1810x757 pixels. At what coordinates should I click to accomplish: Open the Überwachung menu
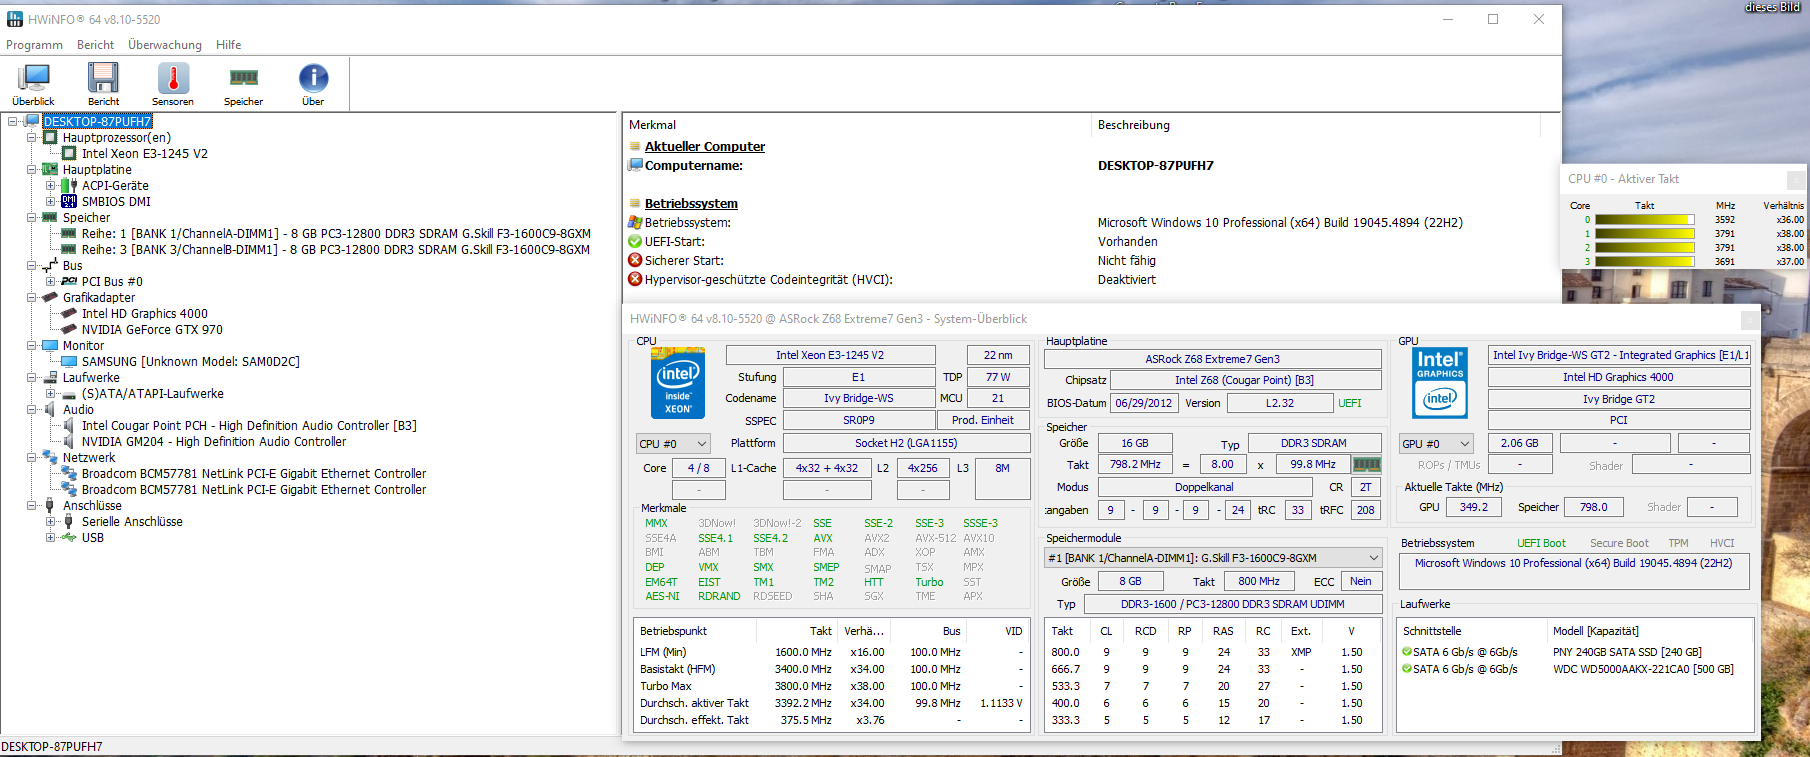click(165, 45)
